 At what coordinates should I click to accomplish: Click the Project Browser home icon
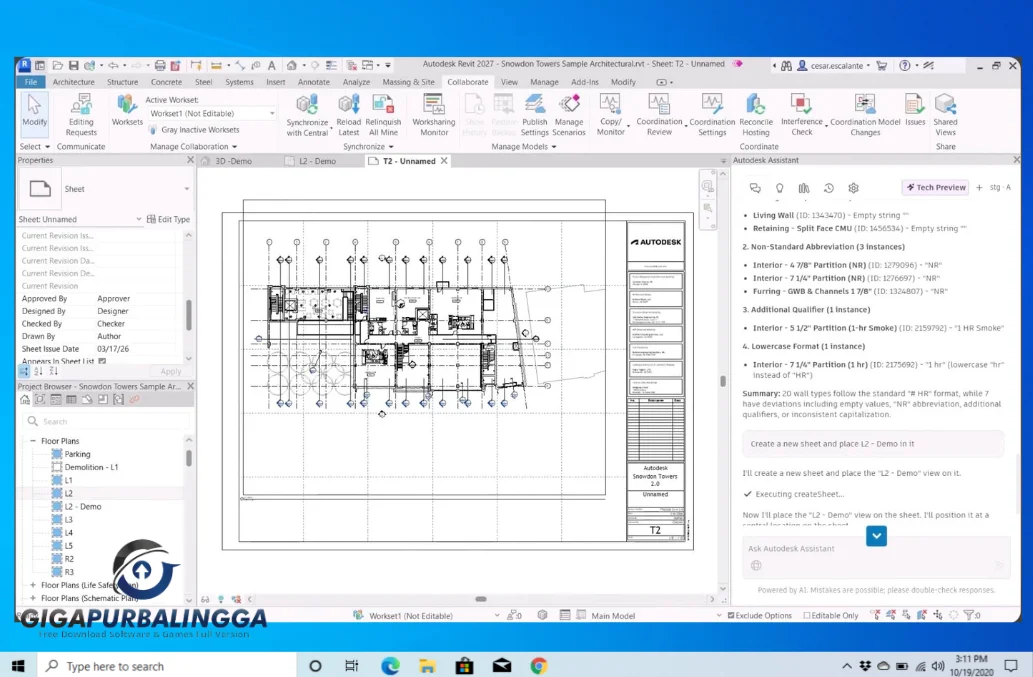pyautogui.click(x=25, y=400)
